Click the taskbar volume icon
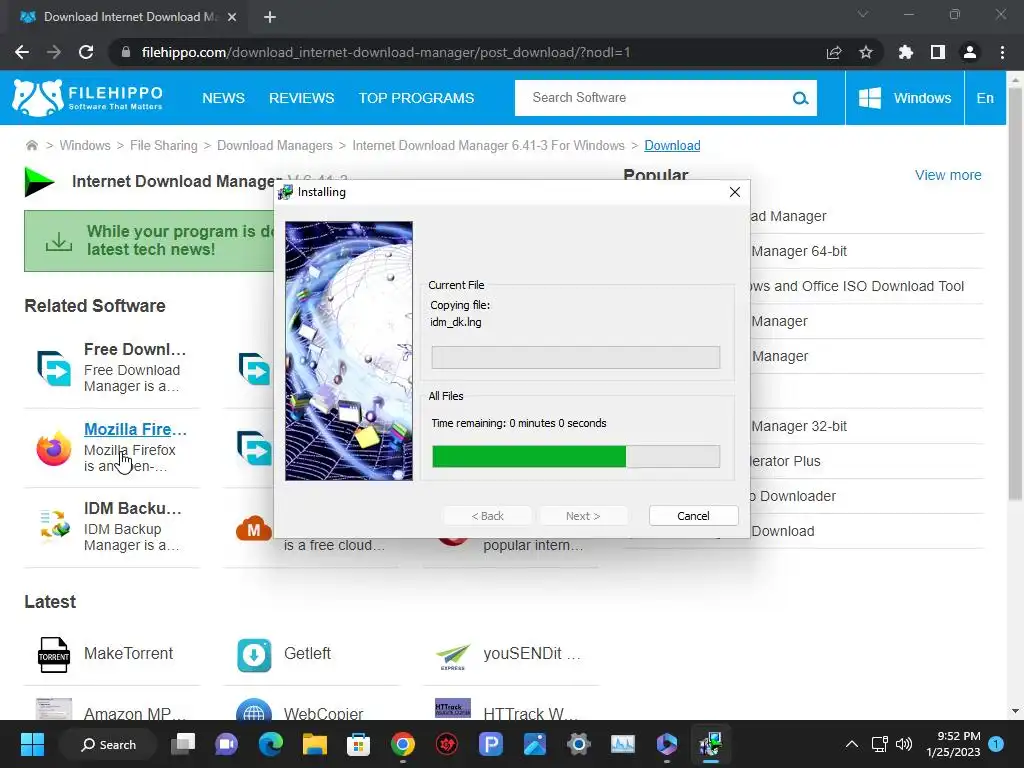1024x768 pixels. 904,744
